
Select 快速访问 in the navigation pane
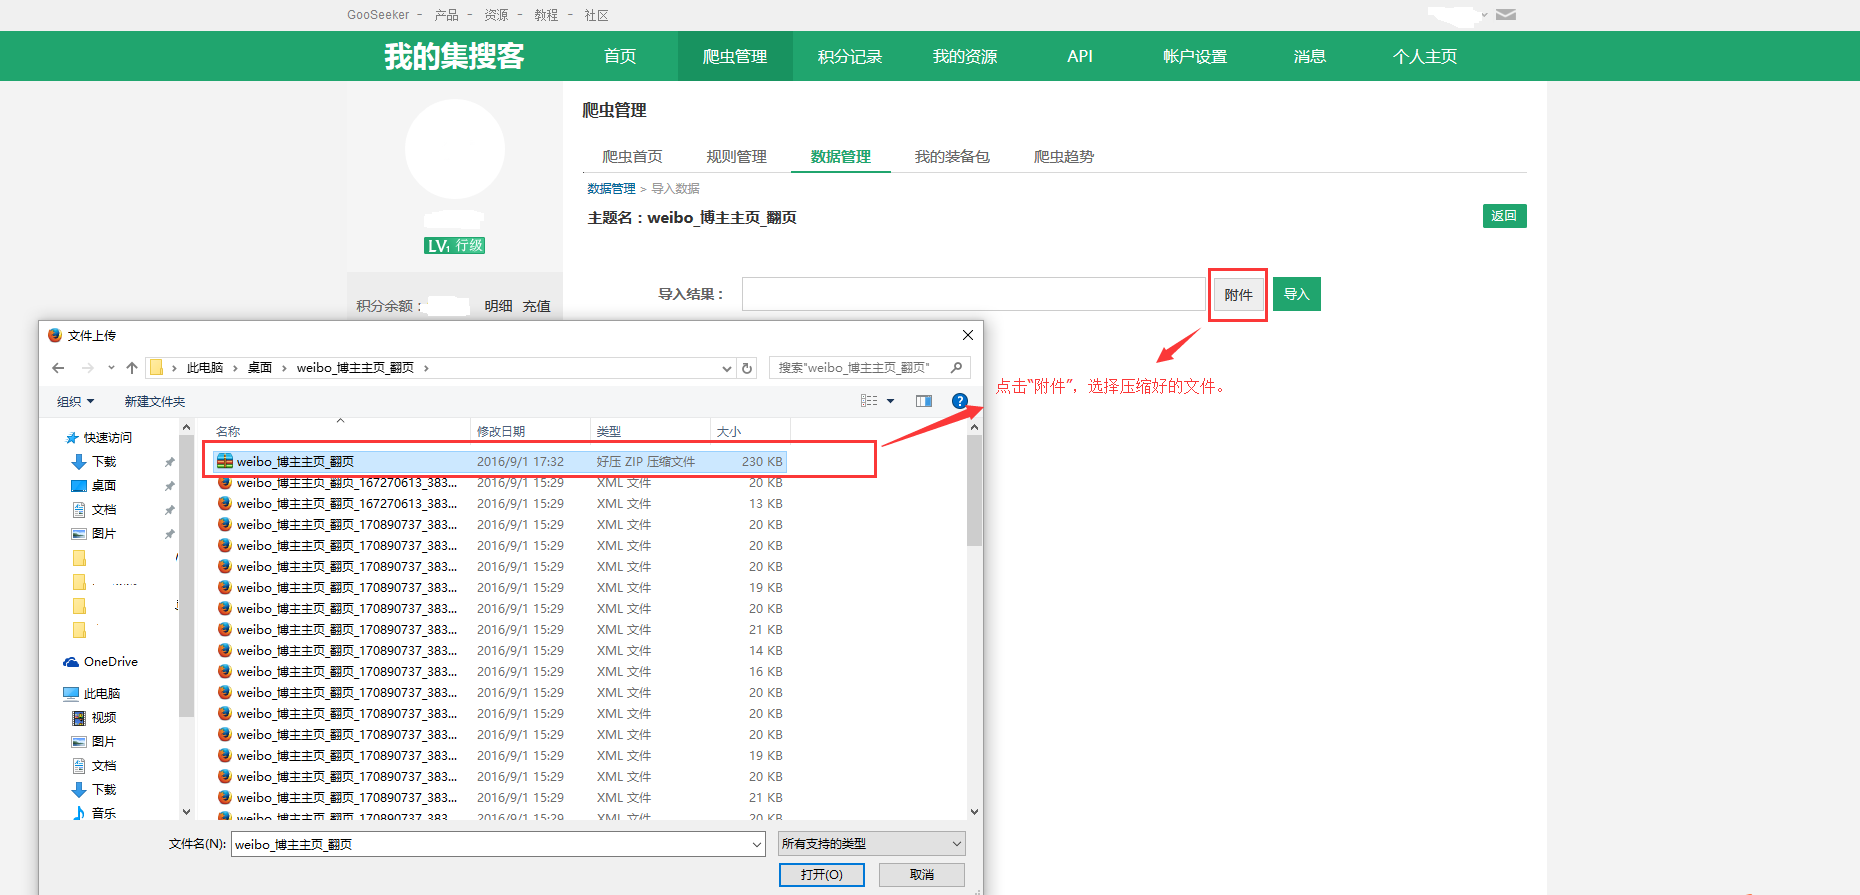[98, 438]
